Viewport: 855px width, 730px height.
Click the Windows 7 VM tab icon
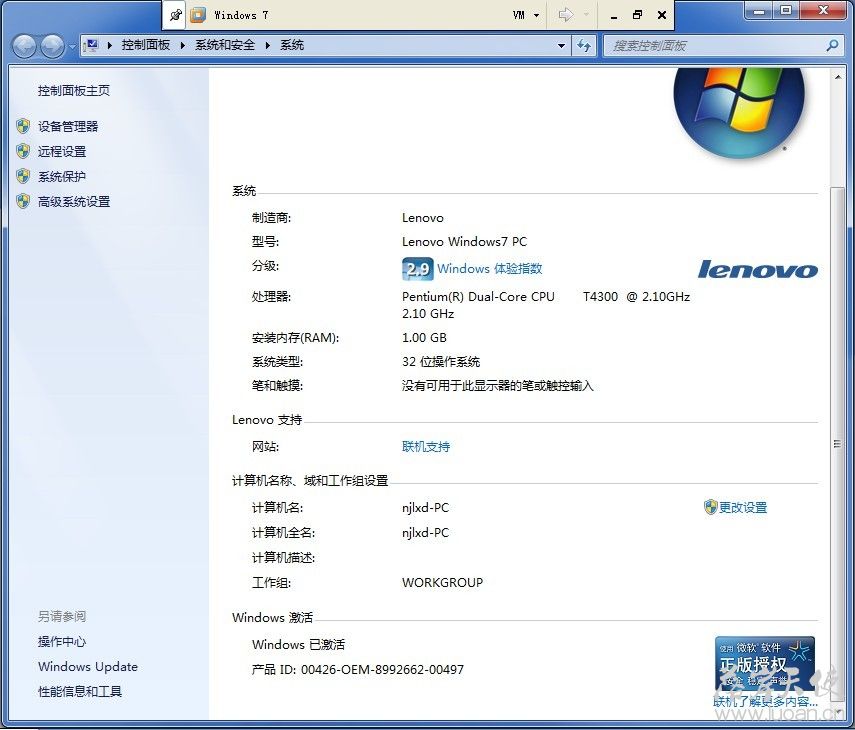[x=197, y=15]
